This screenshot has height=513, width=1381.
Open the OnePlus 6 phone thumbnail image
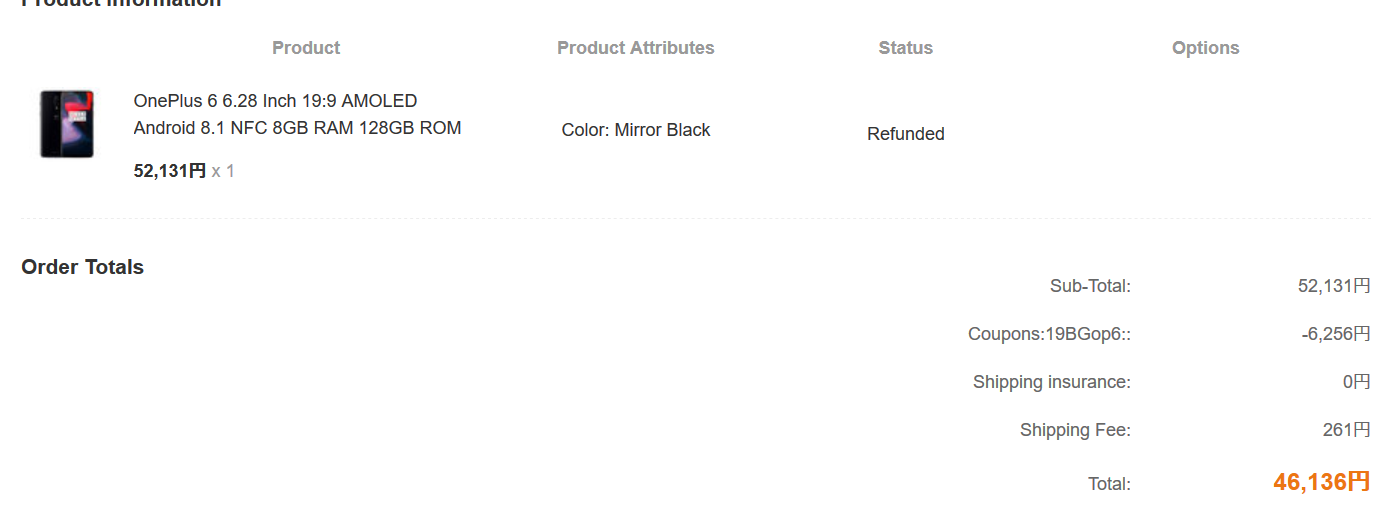click(x=67, y=124)
